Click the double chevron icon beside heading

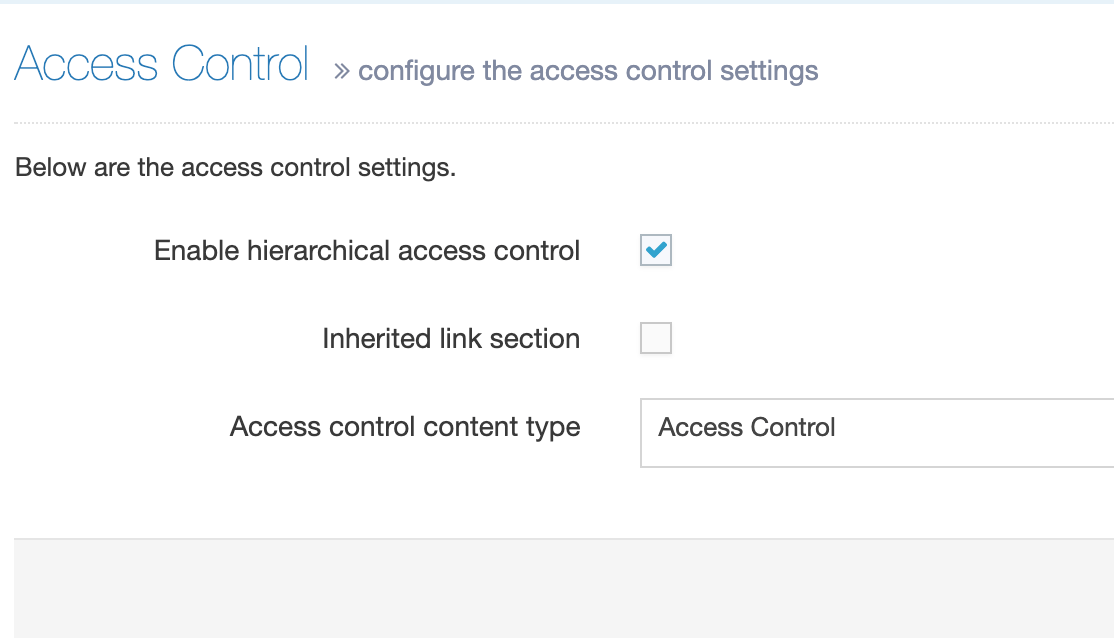pos(342,71)
